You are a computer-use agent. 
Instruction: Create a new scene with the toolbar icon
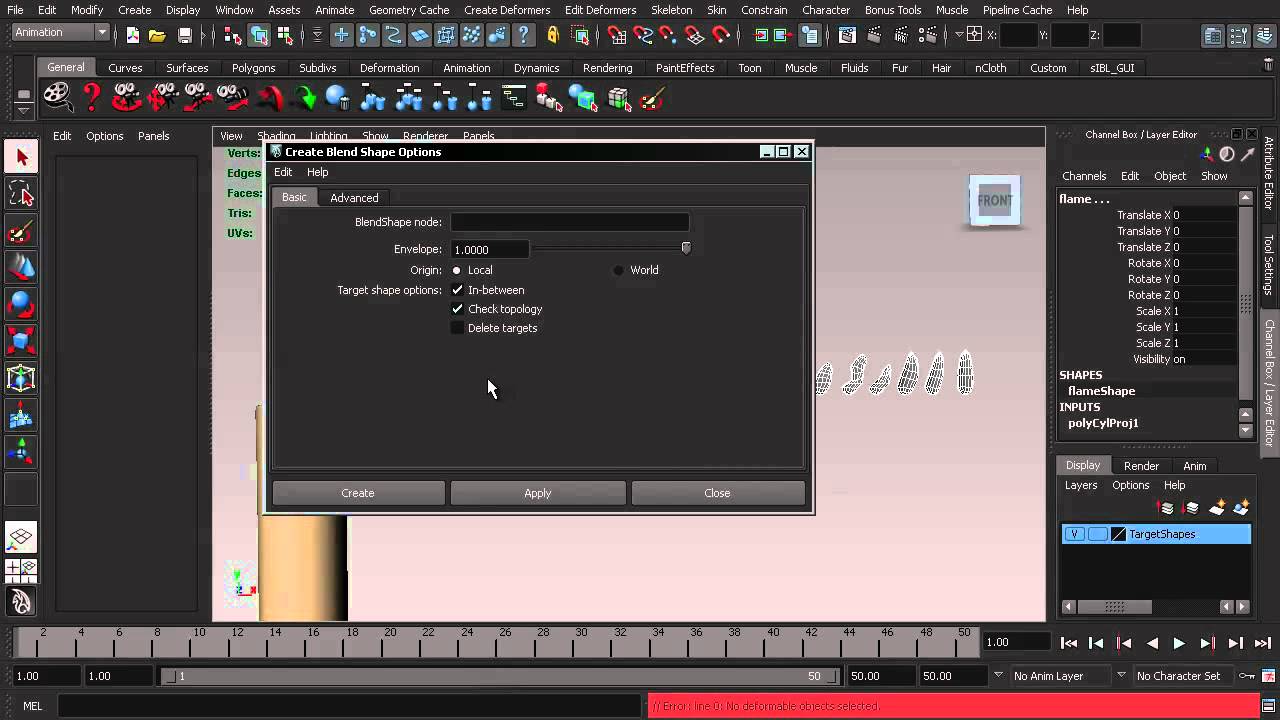tap(133, 35)
